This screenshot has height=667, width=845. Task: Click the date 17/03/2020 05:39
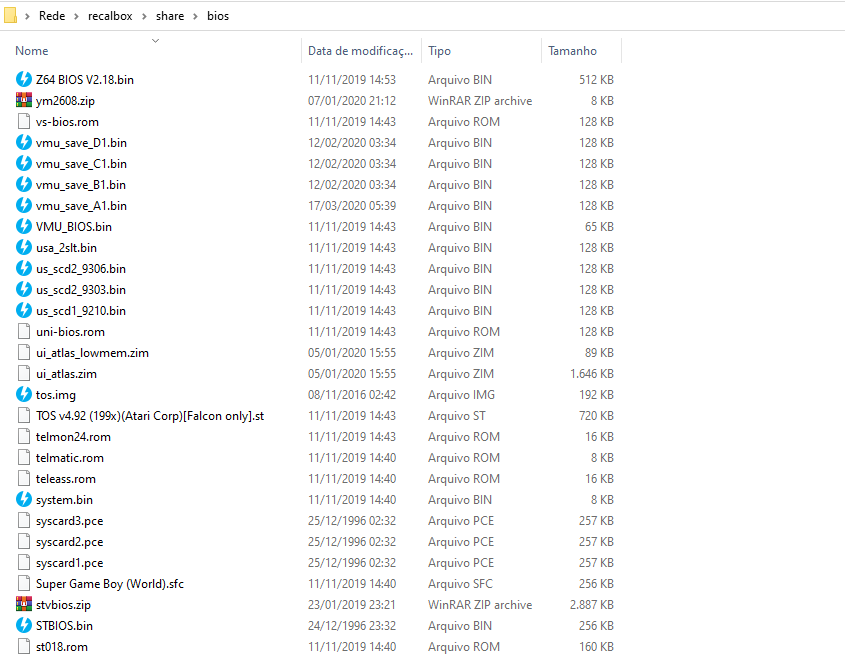point(352,205)
